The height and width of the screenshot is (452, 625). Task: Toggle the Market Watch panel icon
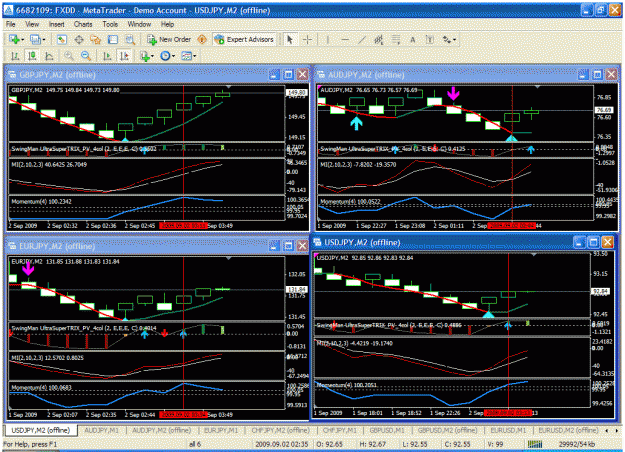click(61, 39)
